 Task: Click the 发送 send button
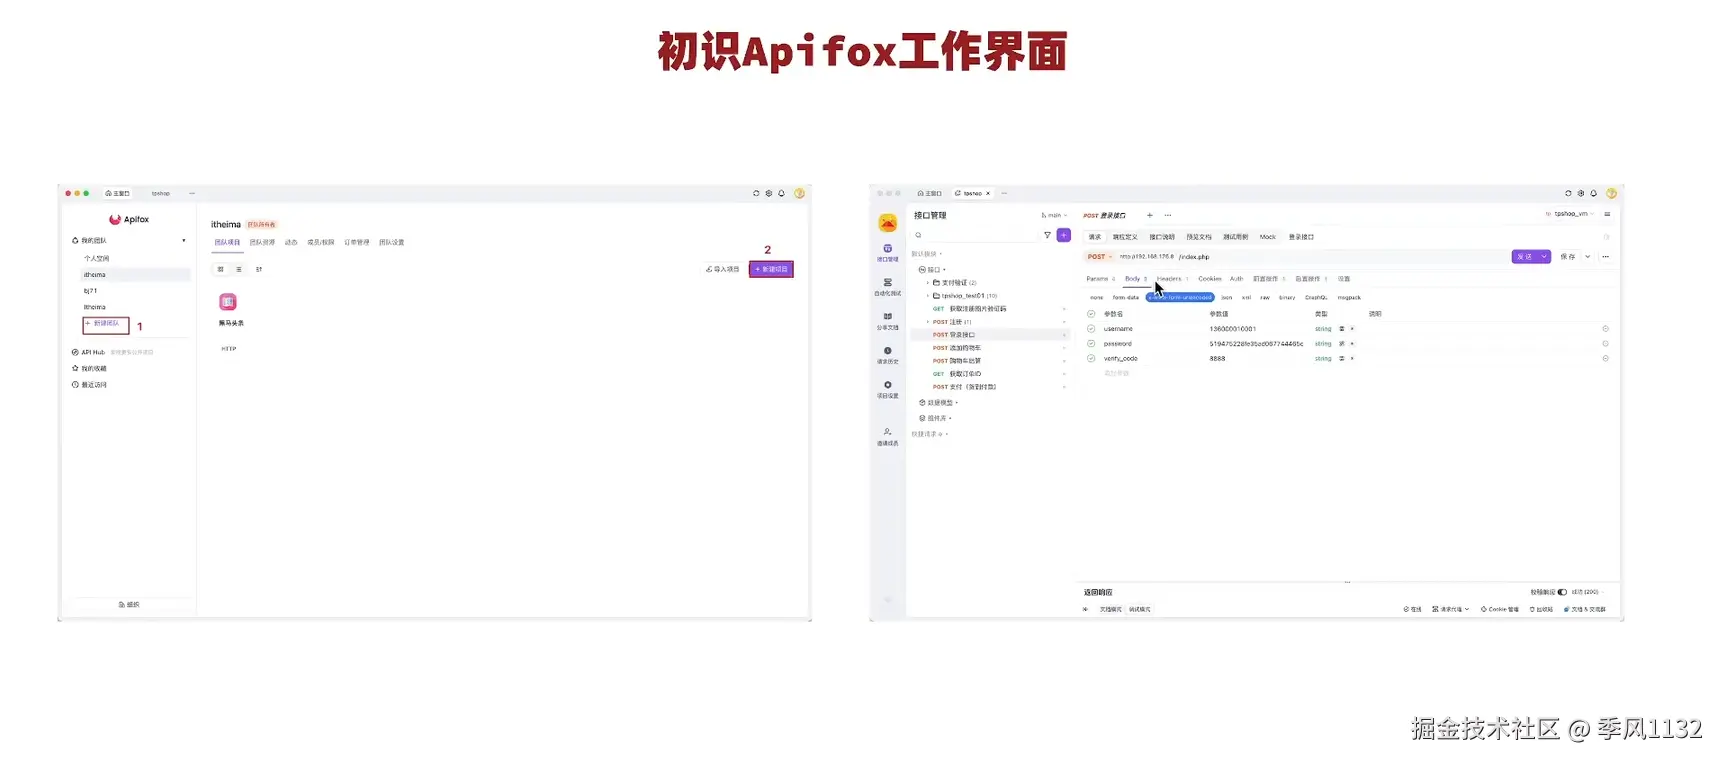pyautogui.click(x=1525, y=257)
